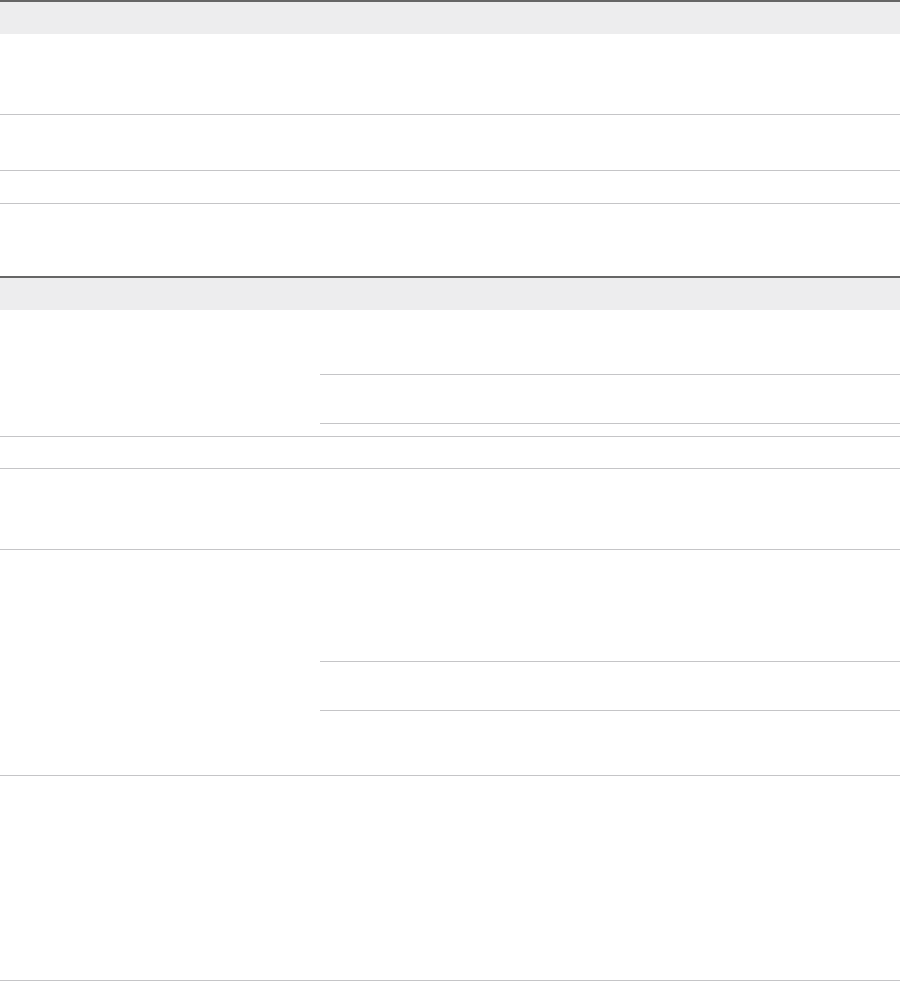The height and width of the screenshot is (981, 900).
Task: Click the second gray section header band
Action: (x=450, y=293)
